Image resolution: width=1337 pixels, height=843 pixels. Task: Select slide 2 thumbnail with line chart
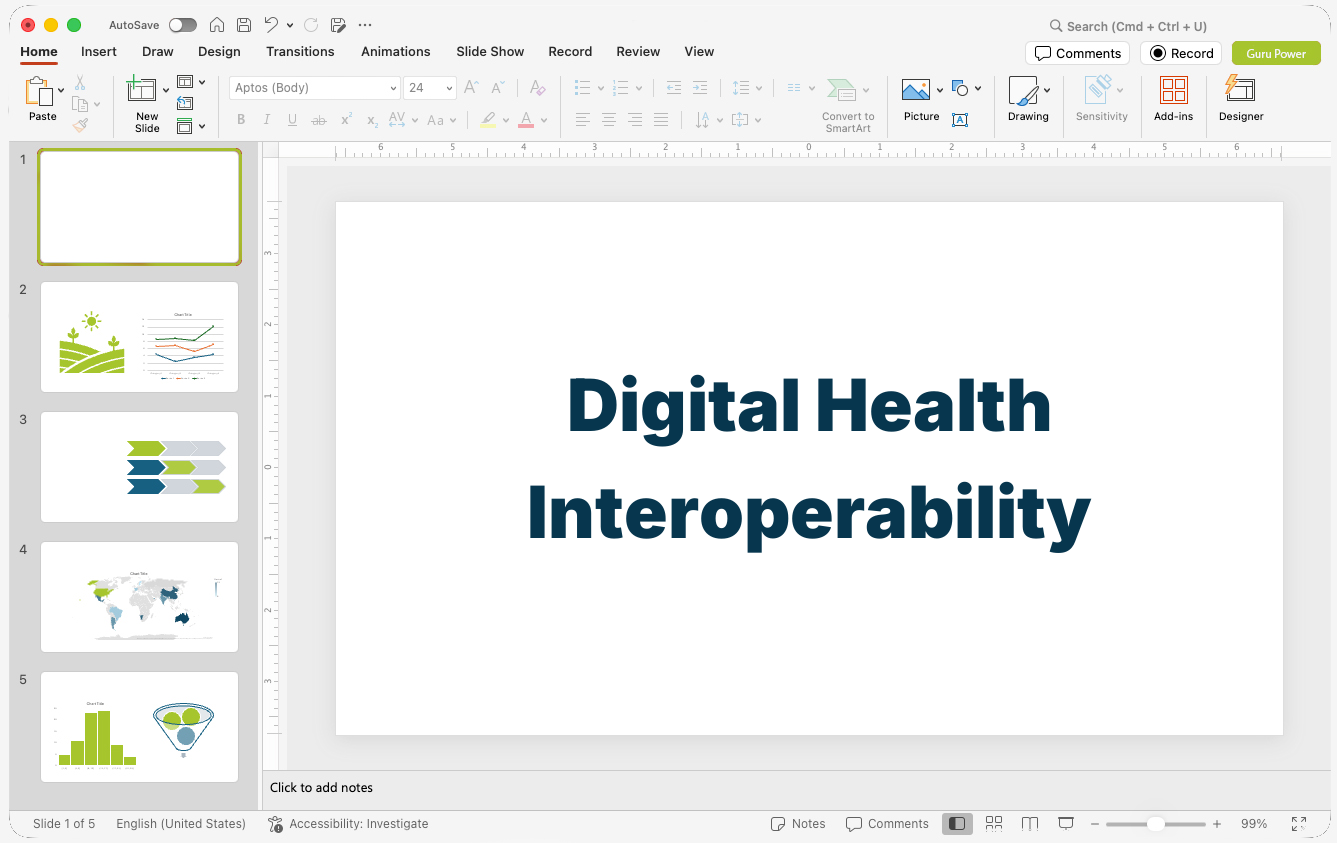pos(139,337)
